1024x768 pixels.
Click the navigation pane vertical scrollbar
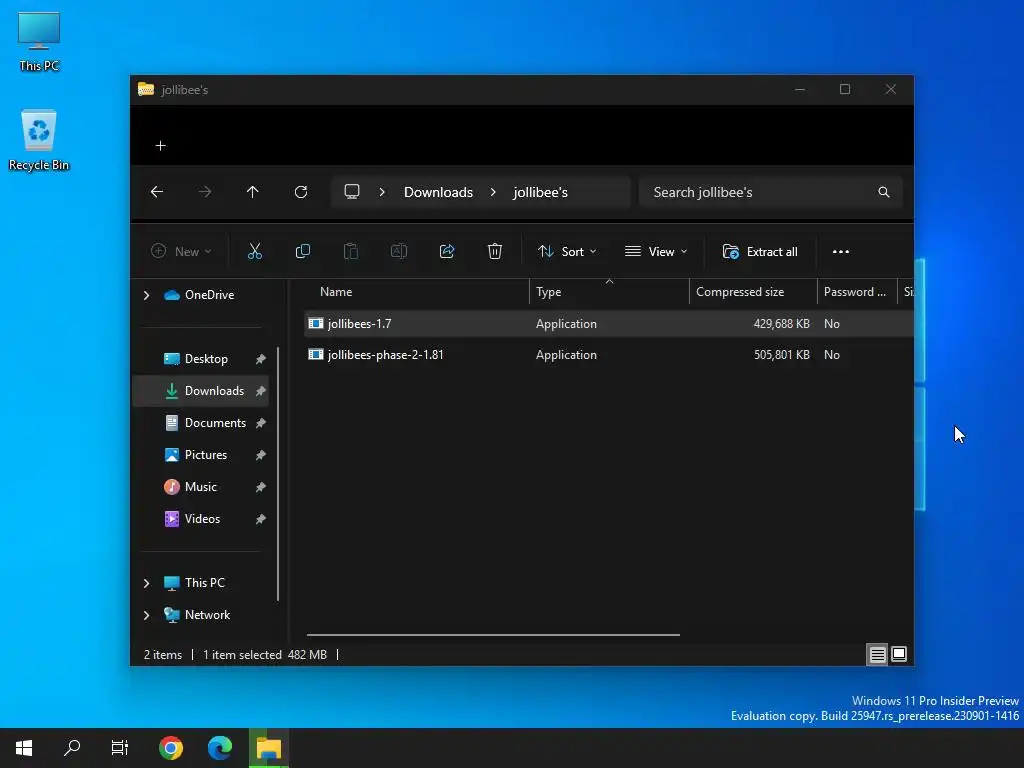pos(279,473)
